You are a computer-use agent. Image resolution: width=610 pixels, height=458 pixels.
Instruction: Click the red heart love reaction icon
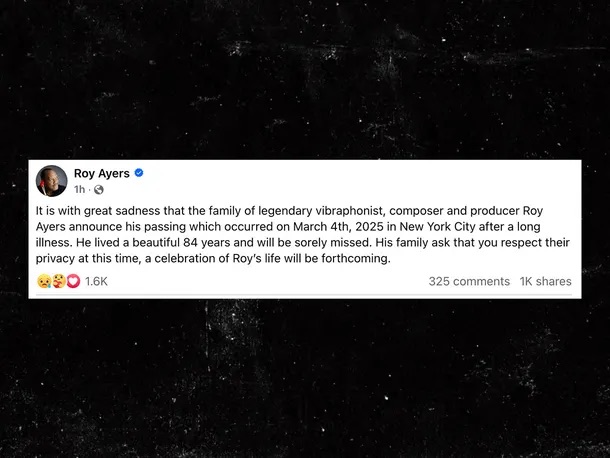[72, 282]
